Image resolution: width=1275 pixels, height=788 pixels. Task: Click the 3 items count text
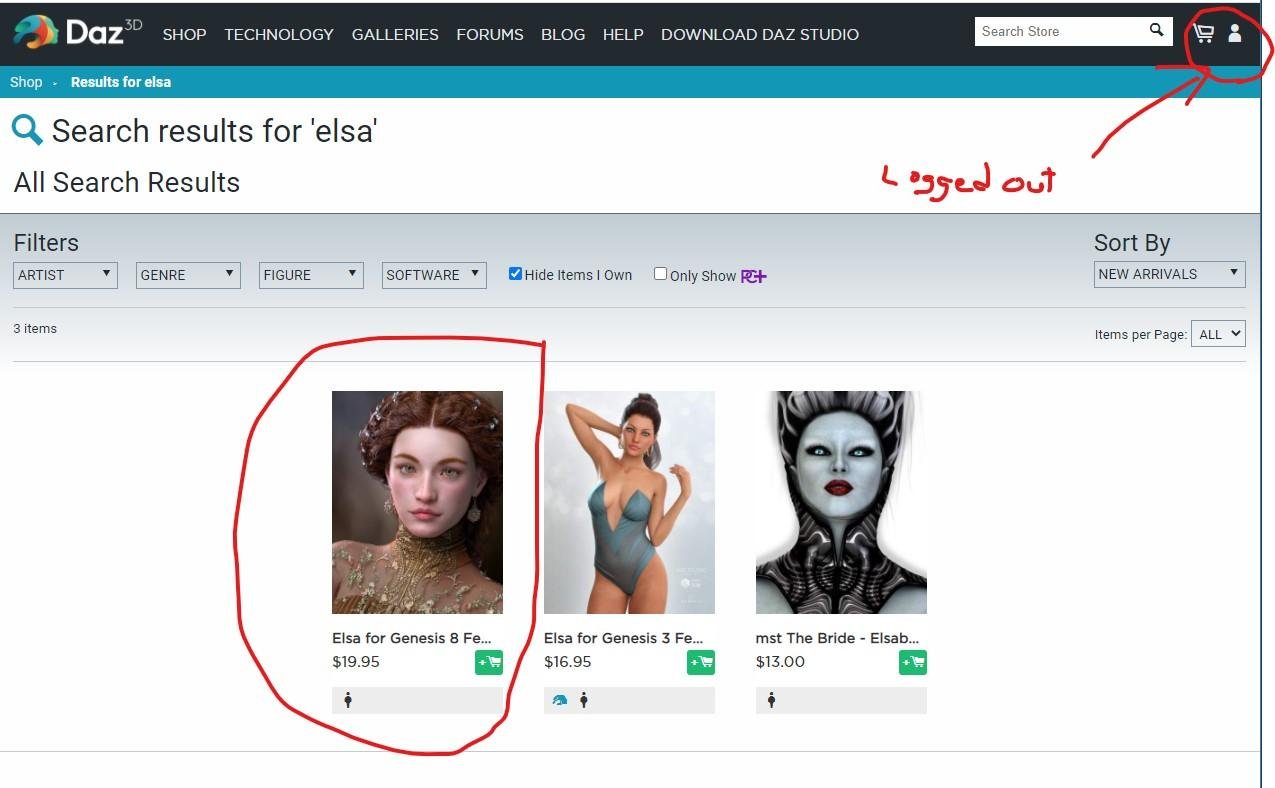(35, 329)
